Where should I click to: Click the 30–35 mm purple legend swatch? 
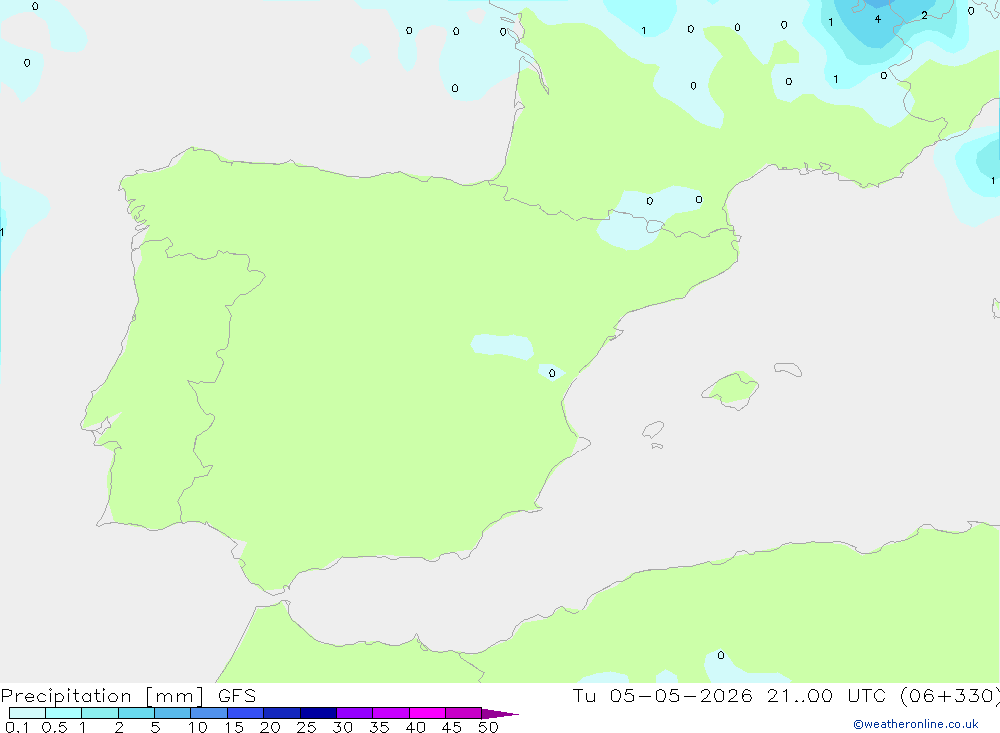[x=355, y=713]
